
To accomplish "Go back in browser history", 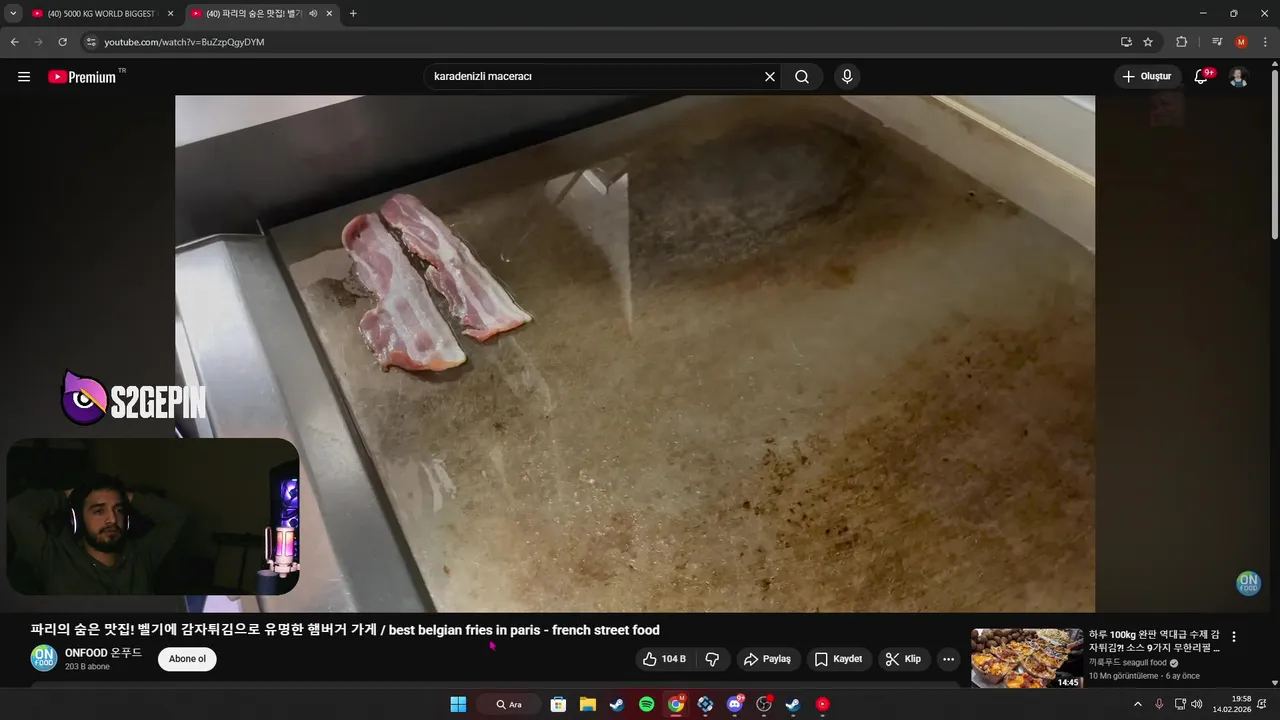I will (x=14, y=42).
